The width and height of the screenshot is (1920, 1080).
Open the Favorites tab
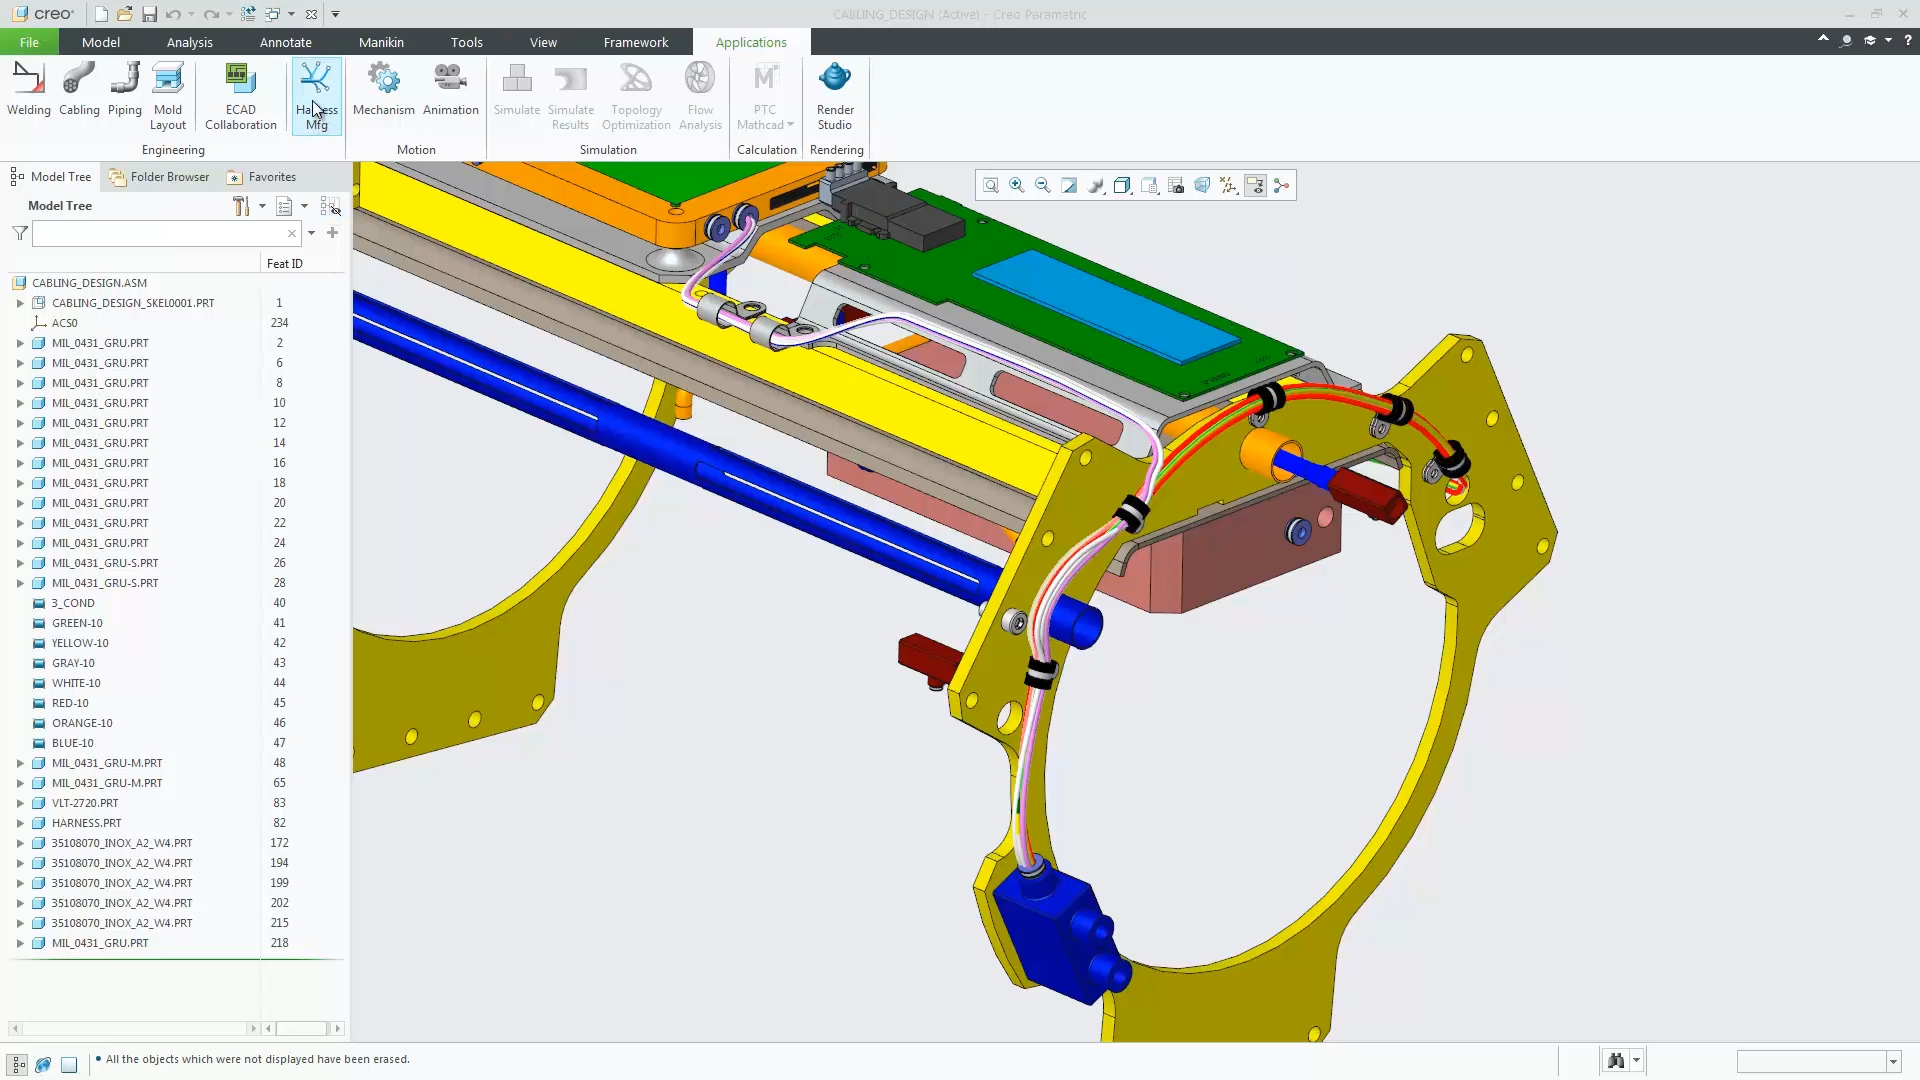(x=261, y=177)
